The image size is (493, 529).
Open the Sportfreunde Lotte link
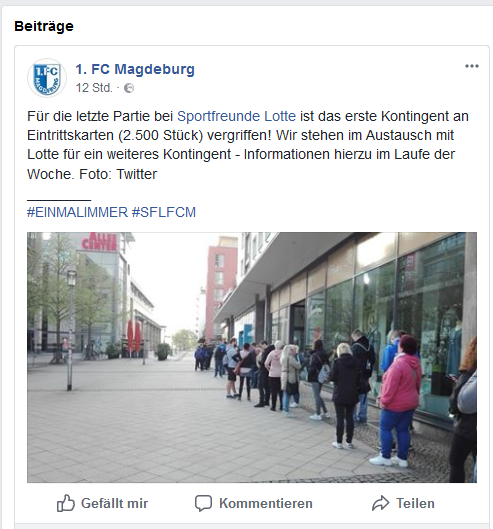click(x=237, y=116)
